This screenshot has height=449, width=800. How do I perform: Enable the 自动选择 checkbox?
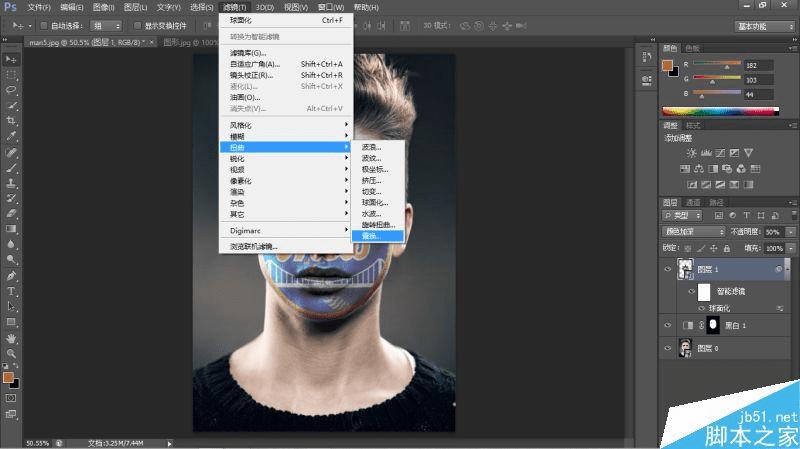44,26
